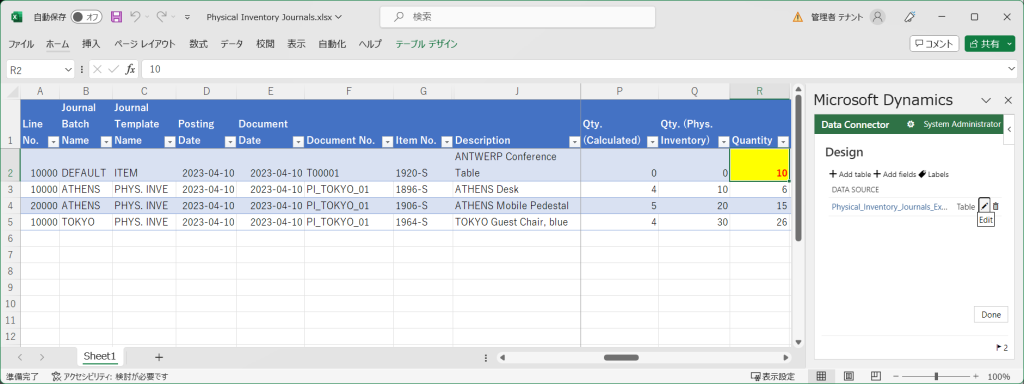1024x384 pixels.
Task: Open the Quantity column filter dropdown
Action: 783,141
